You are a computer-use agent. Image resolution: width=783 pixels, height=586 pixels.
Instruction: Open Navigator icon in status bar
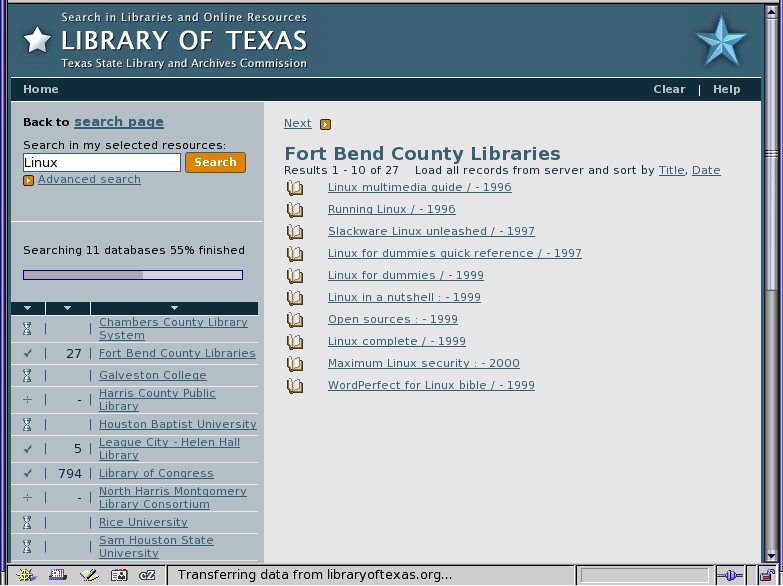point(28,575)
